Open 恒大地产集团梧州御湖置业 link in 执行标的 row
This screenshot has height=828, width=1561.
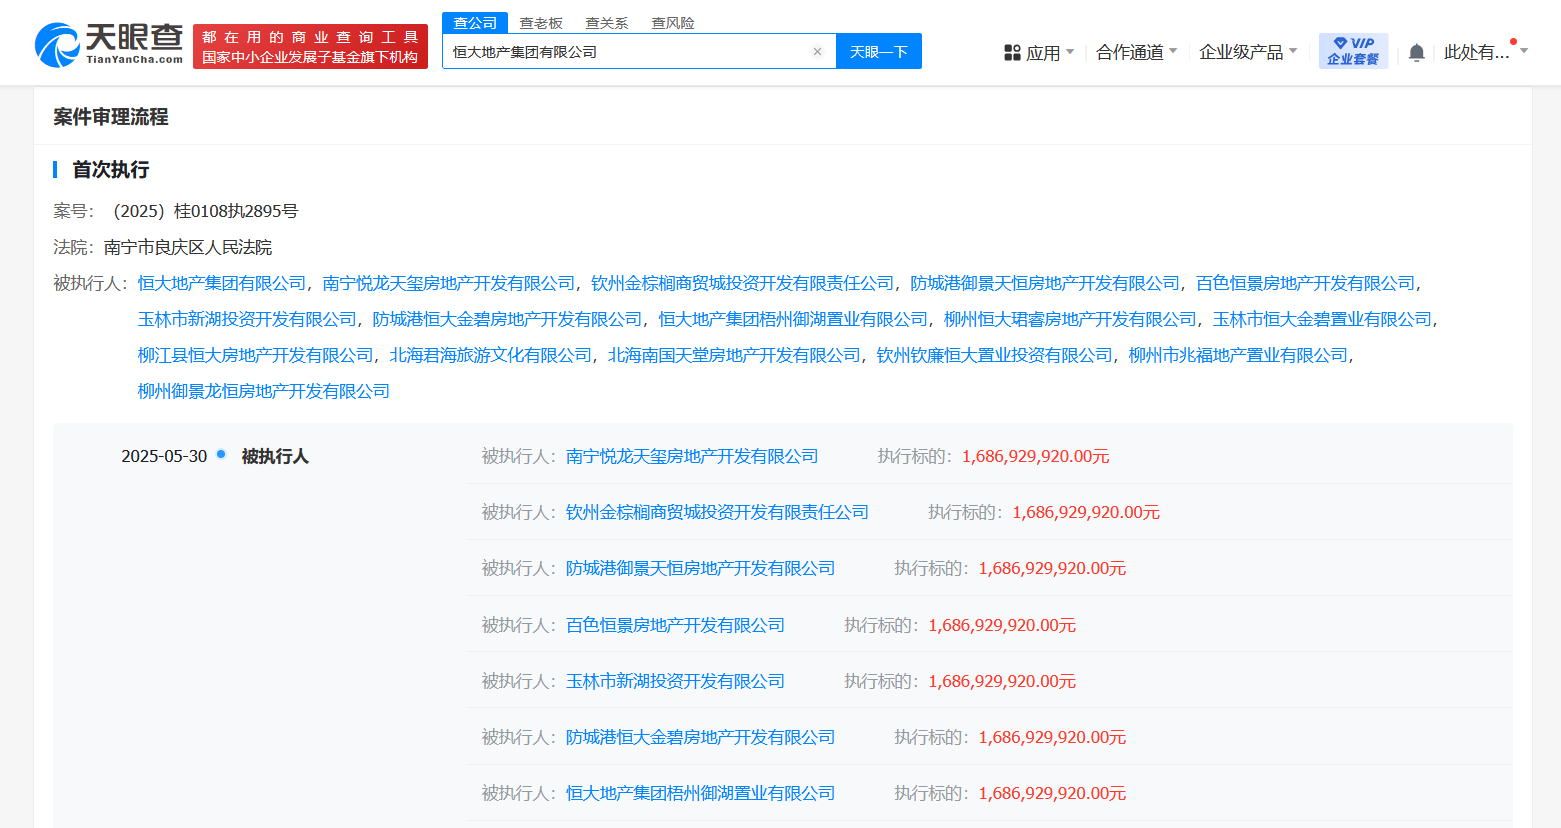click(x=700, y=793)
